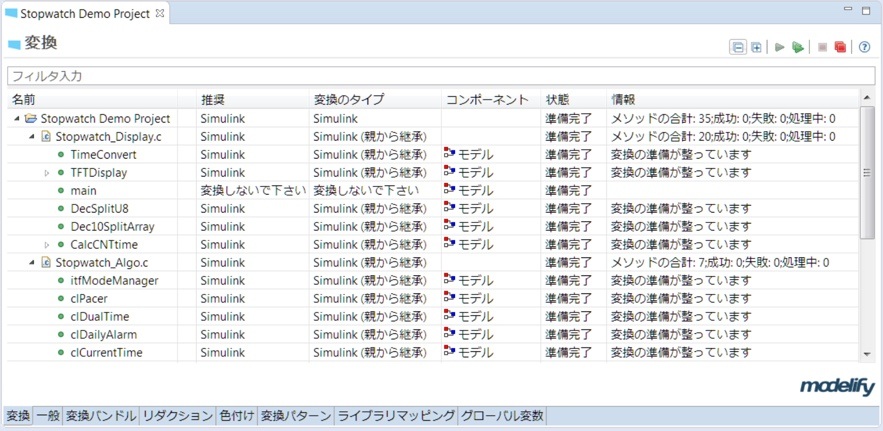
Task: Click the model component icon in main row
Action: tap(449, 190)
